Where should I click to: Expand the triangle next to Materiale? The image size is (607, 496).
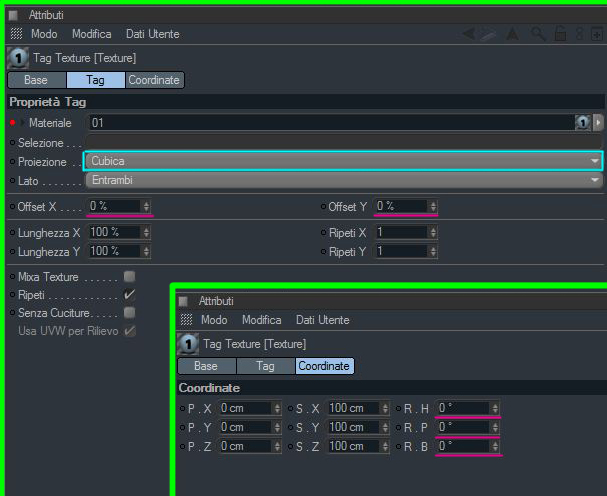(22, 123)
